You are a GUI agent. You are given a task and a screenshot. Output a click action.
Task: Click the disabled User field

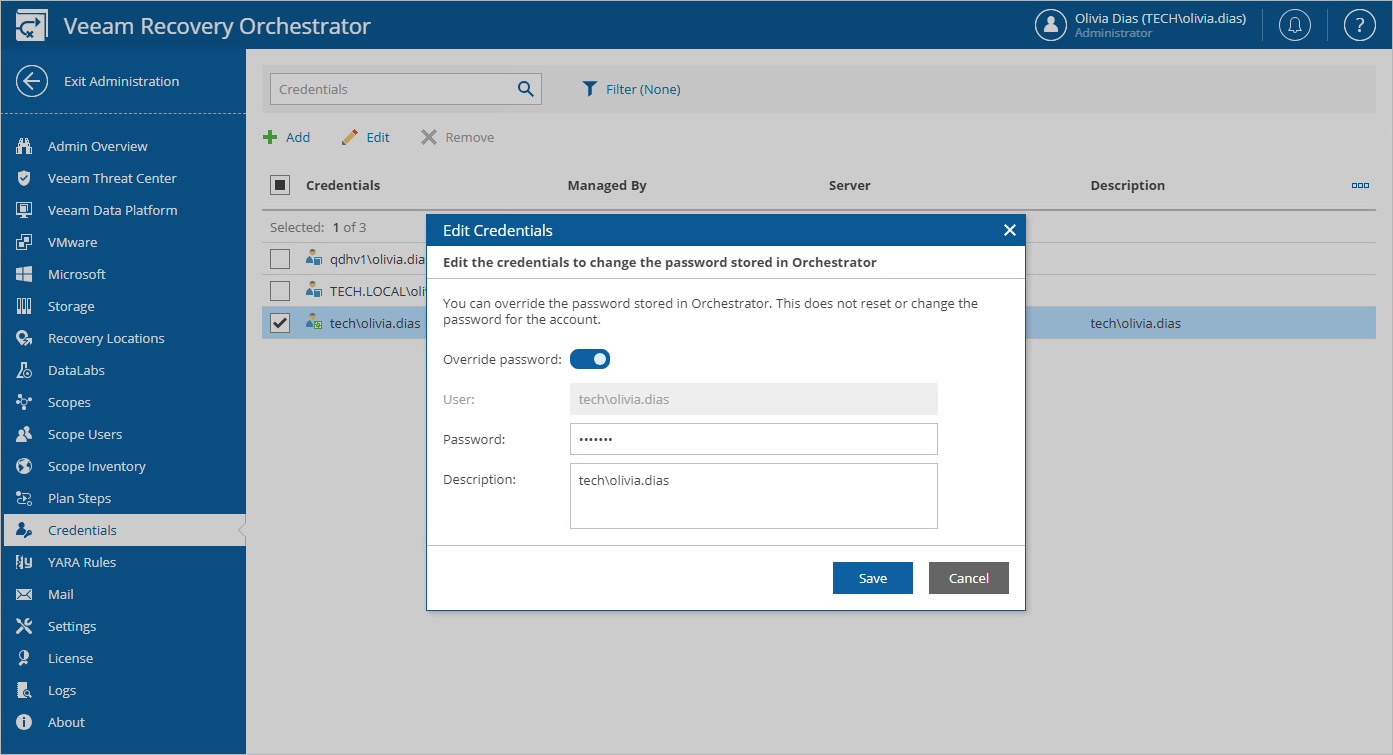tap(754, 399)
